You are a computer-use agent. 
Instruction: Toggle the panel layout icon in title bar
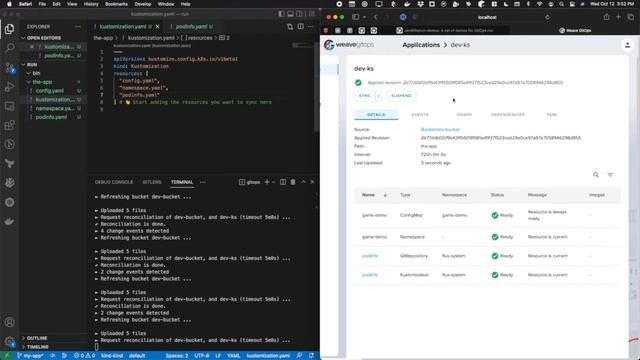pos(291,14)
